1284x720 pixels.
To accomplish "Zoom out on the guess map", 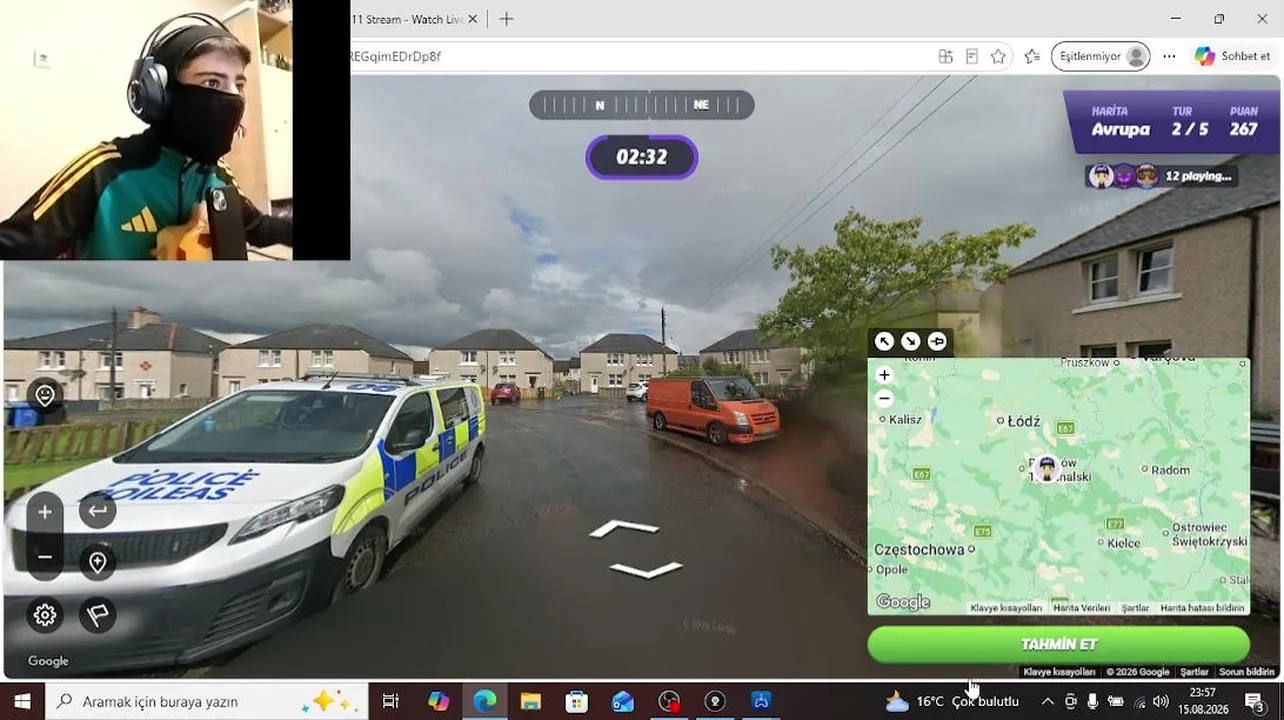I will [x=884, y=398].
